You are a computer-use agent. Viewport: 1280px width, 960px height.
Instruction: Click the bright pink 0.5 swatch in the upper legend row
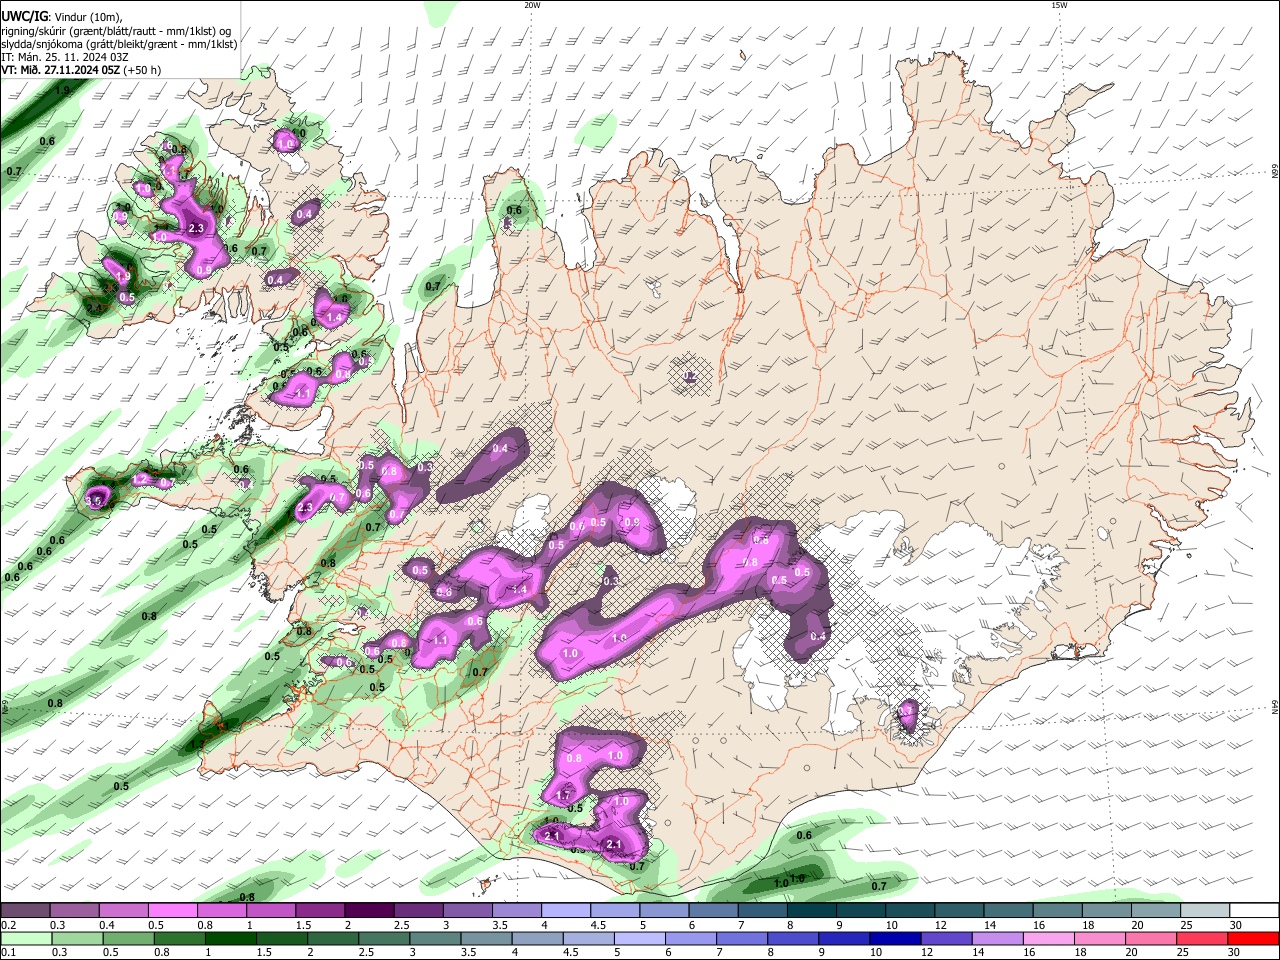(x=172, y=911)
